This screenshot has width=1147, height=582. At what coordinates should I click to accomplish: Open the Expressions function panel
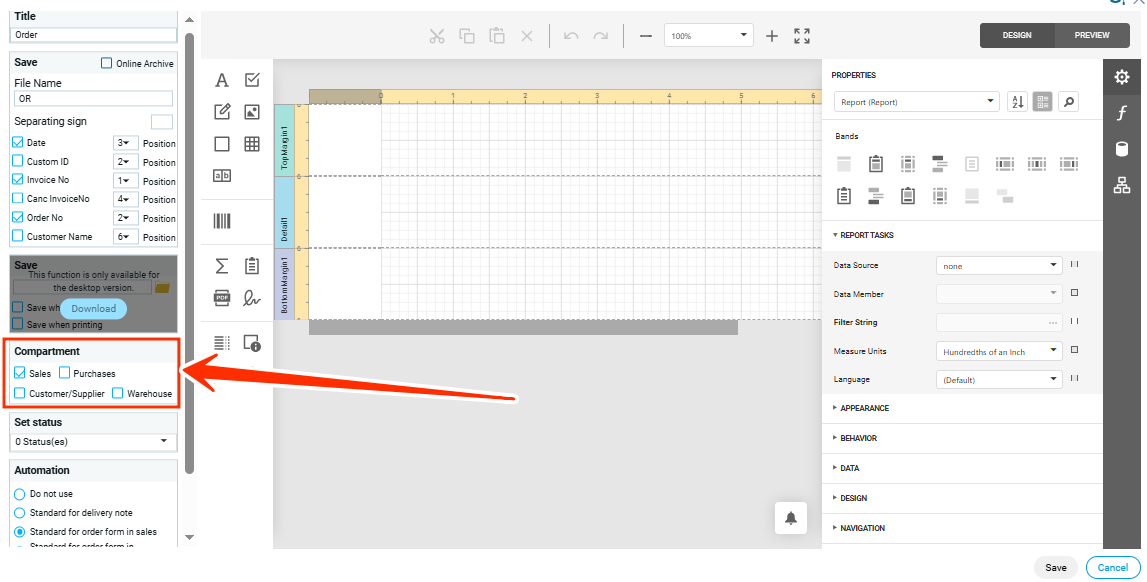[x=1122, y=113]
